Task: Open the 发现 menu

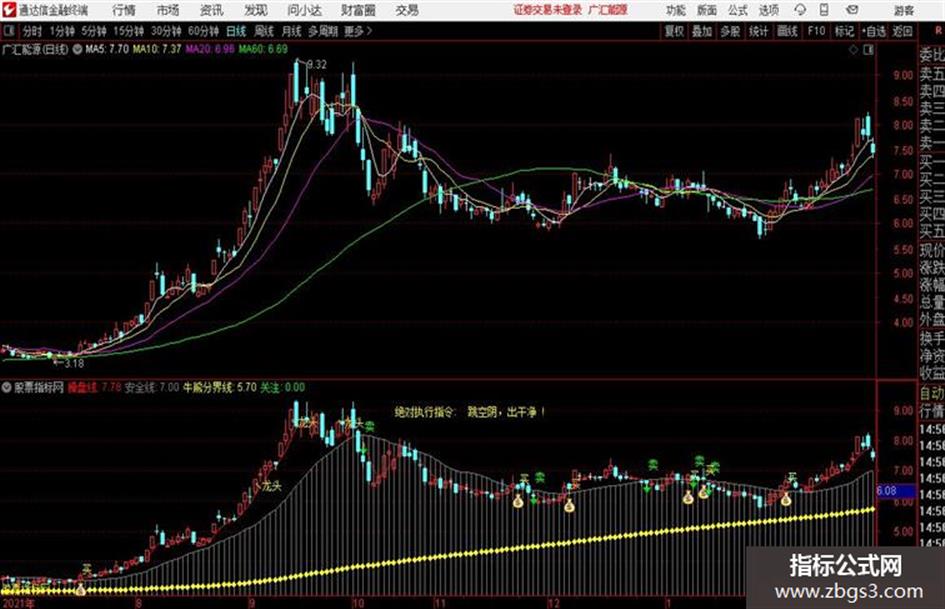Action: pos(256,10)
